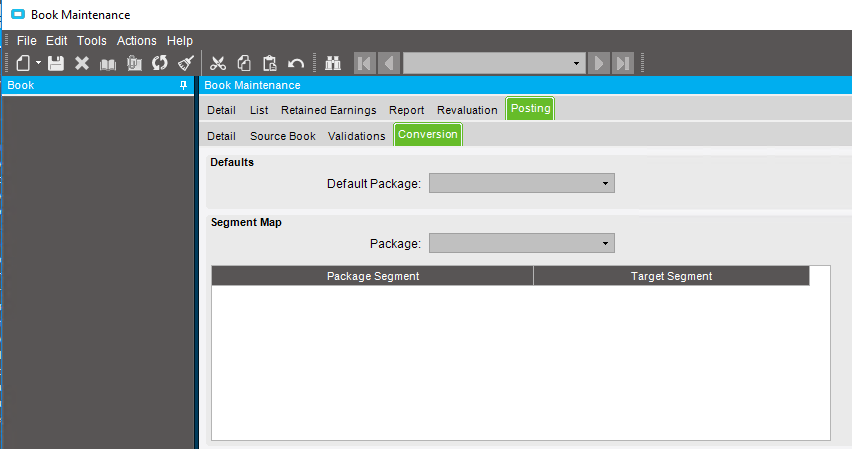Select the Conversion sub-tab

(x=428, y=134)
